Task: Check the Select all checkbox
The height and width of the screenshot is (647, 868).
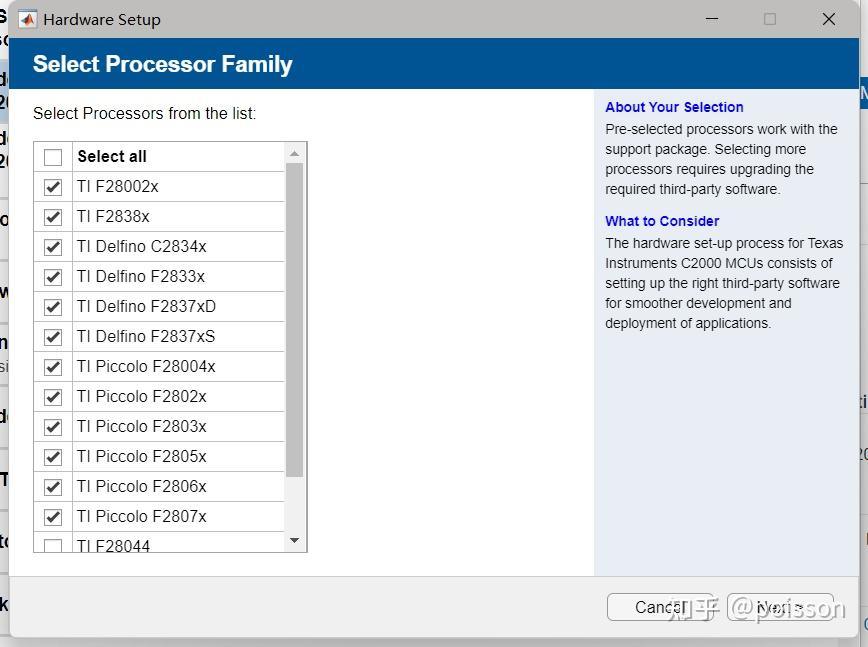Action: (53, 157)
